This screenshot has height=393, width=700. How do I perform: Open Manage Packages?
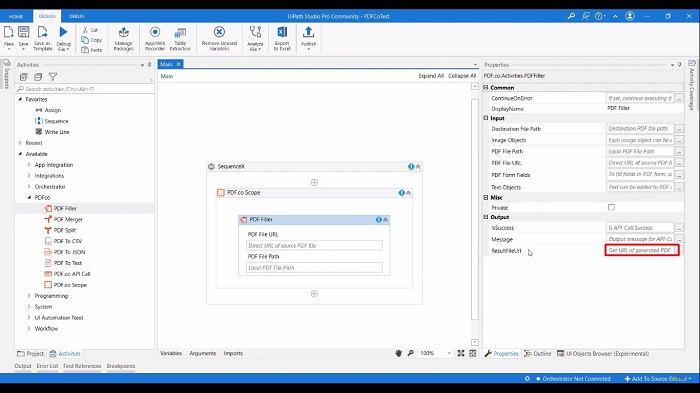click(124, 38)
